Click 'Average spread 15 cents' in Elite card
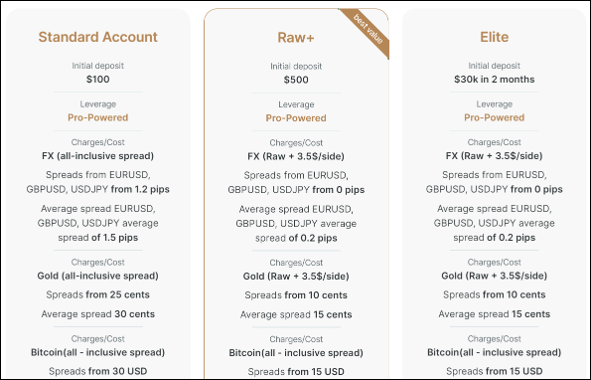 pyautogui.click(x=494, y=314)
